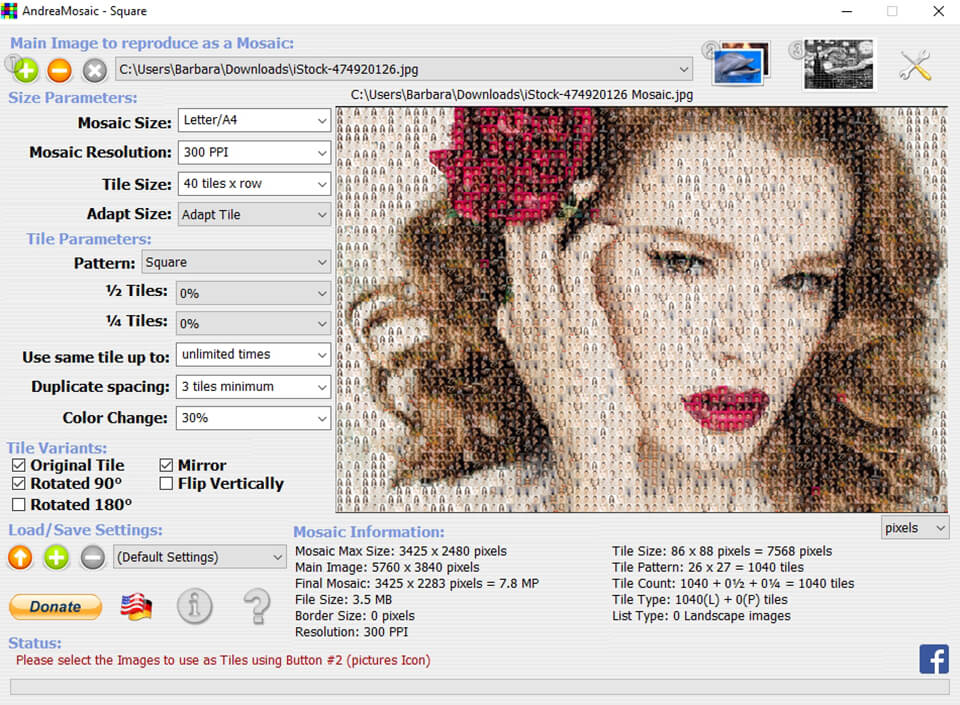960x705 pixels.
Task: Enable the Rotated 180° checkbox
Action: [19, 504]
